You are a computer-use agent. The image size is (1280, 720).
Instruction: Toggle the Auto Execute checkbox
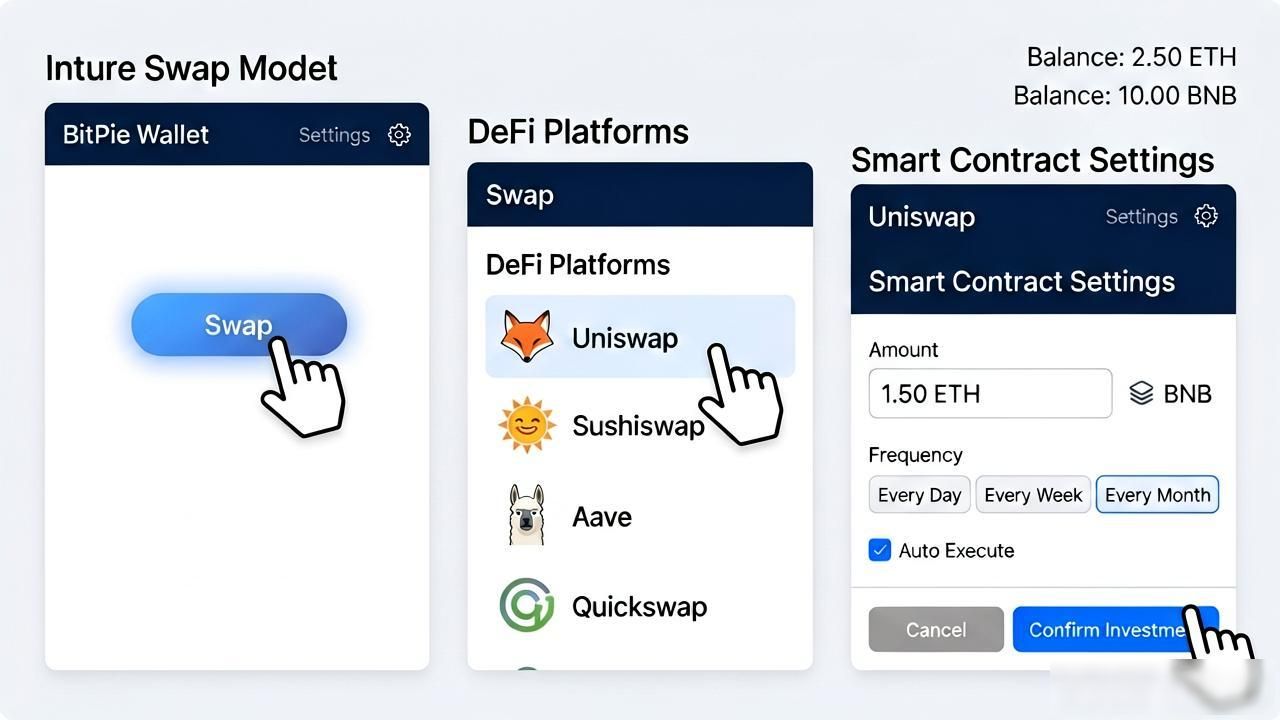pos(880,550)
